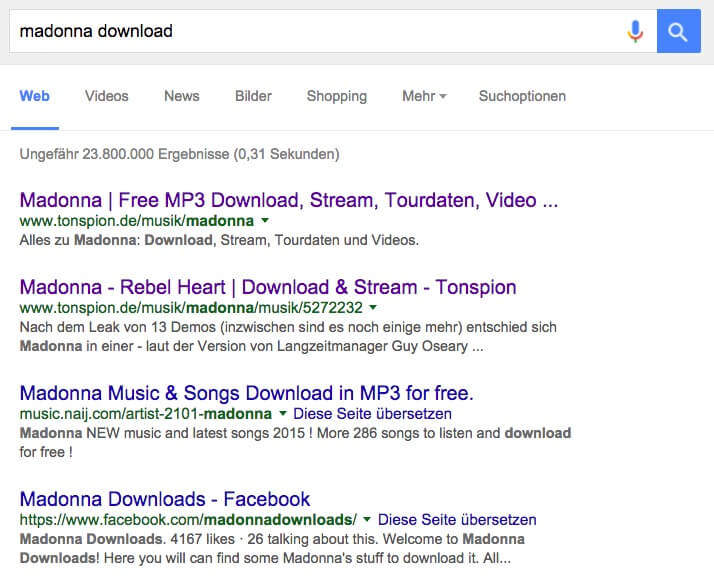Expand arrow next to tonspion.de/musik/madonna URL
Image resolution: width=714 pixels, height=578 pixels.
[265, 221]
